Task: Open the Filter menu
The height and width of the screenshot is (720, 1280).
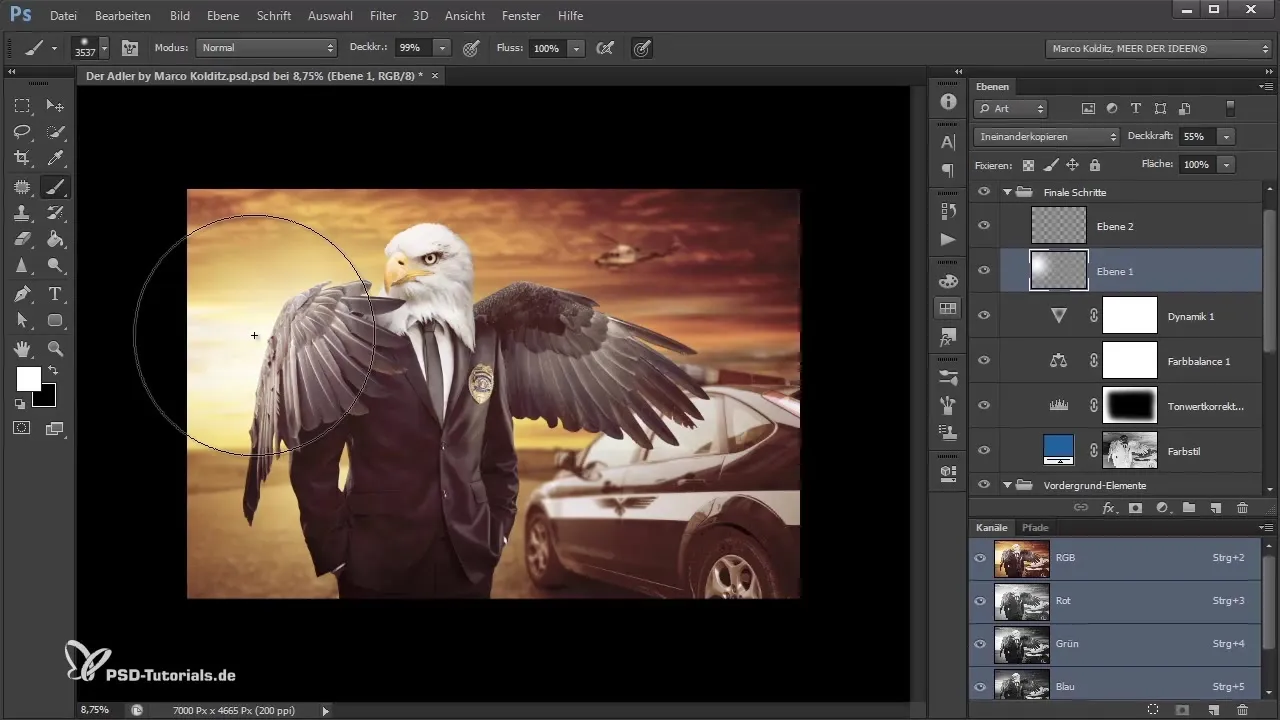Action: click(x=383, y=16)
